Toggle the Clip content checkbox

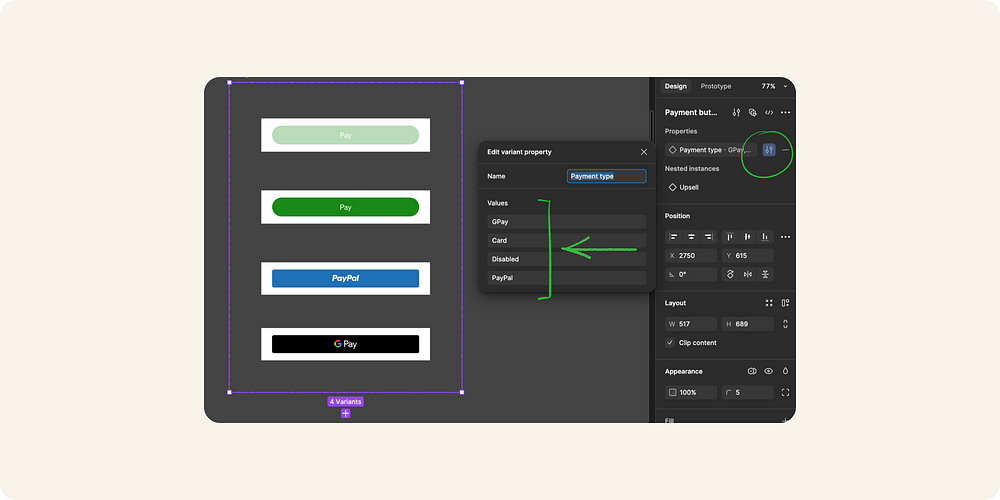click(670, 342)
